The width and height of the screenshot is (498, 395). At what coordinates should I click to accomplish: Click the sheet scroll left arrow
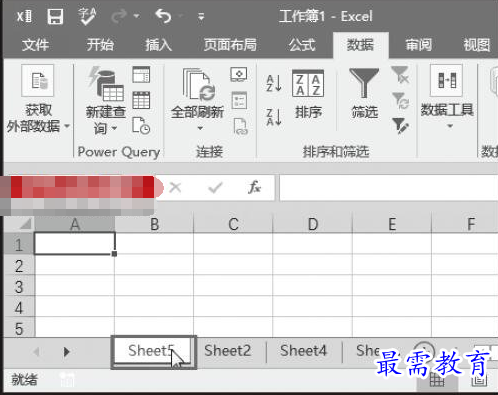pos(37,351)
